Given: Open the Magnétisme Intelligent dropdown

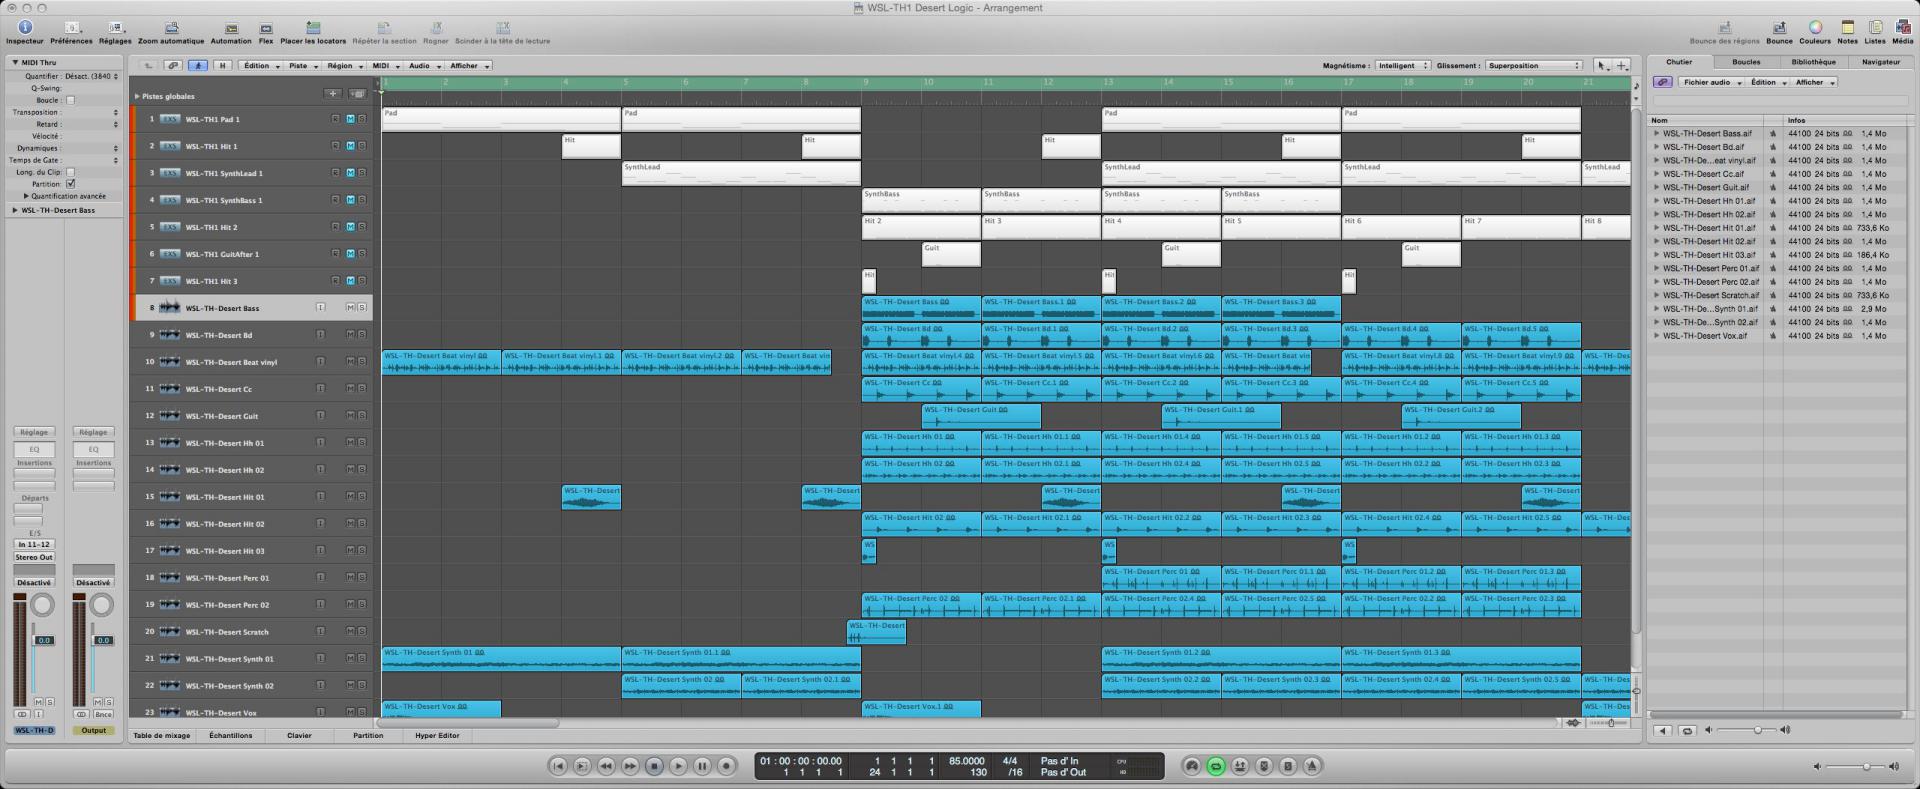Looking at the screenshot, I should (1402, 66).
